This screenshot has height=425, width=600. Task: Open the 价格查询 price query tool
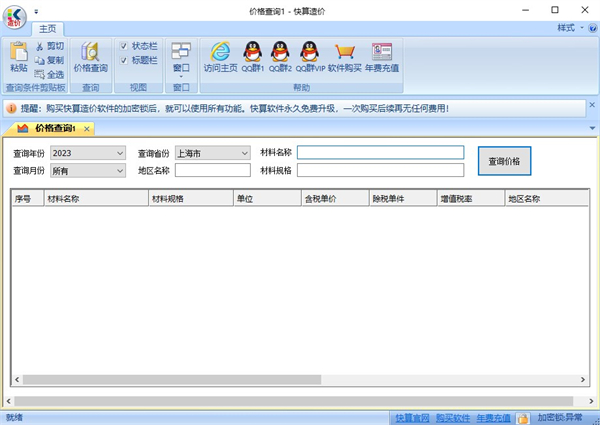[91, 57]
